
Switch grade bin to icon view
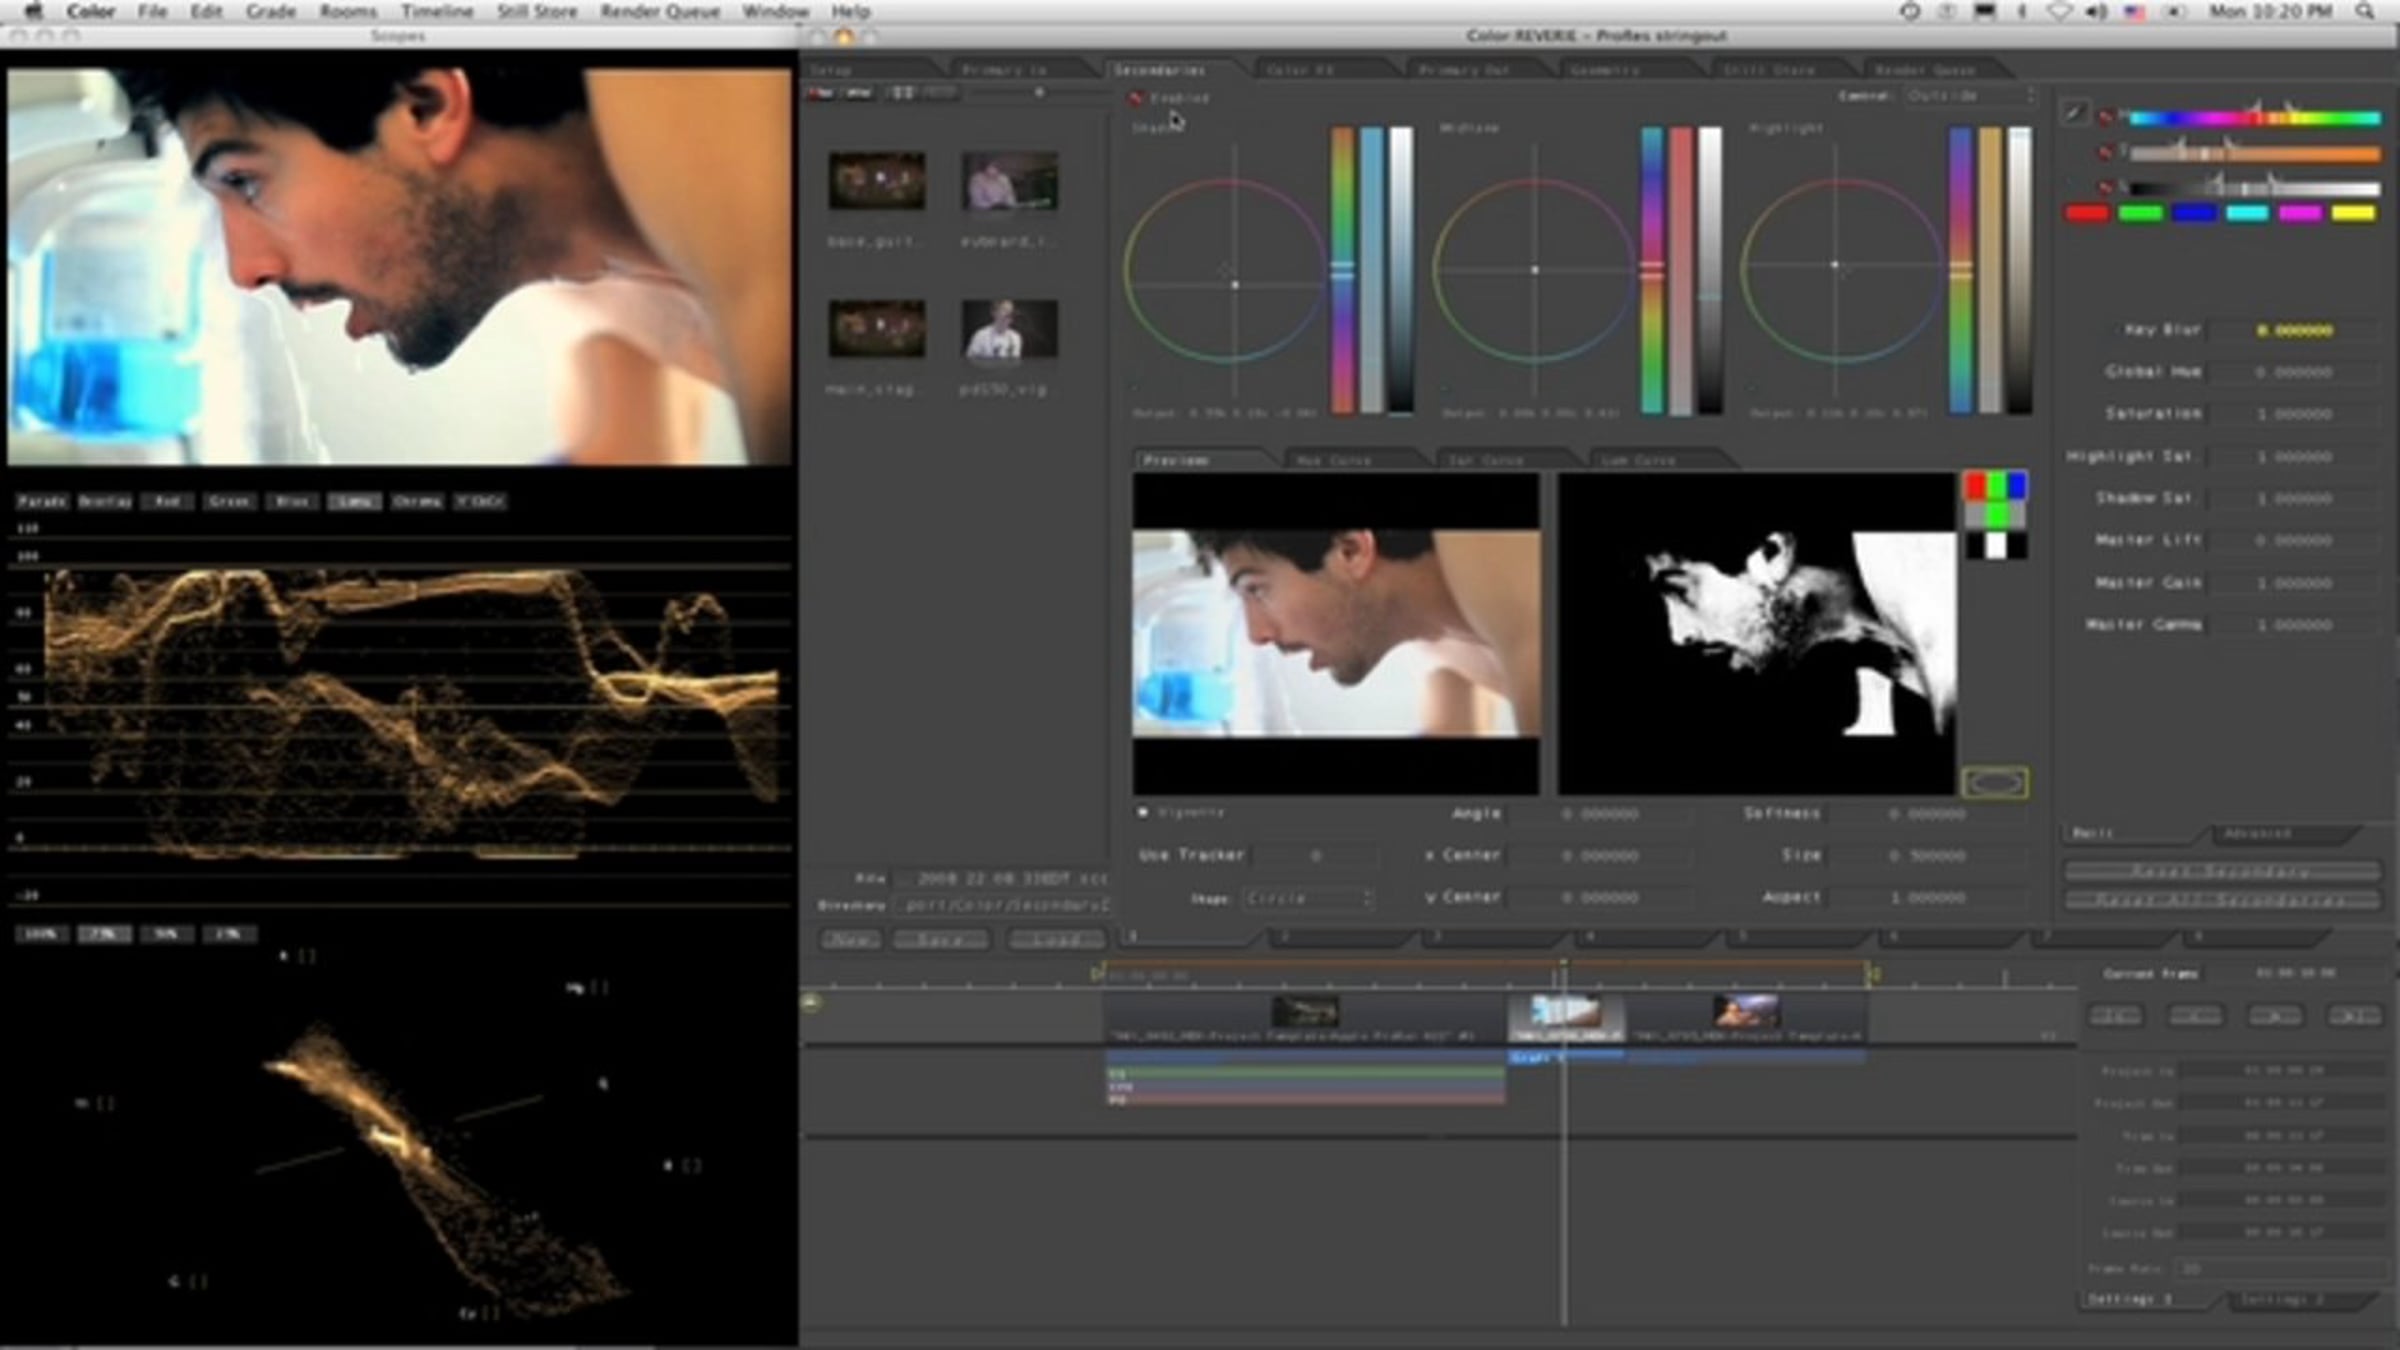pyautogui.click(x=902, y=93)
